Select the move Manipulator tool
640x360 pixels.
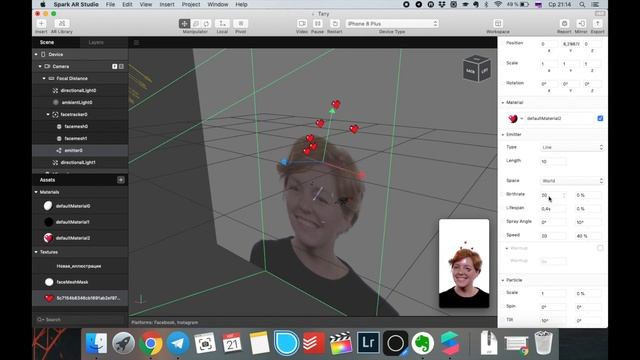[x=184, y=23]
